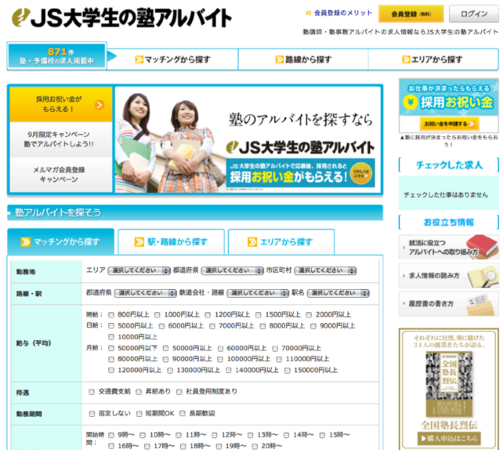Open マッチングから探す in top navigation
The height and width of the screenshot is (450, 503).
coord(173,59)
